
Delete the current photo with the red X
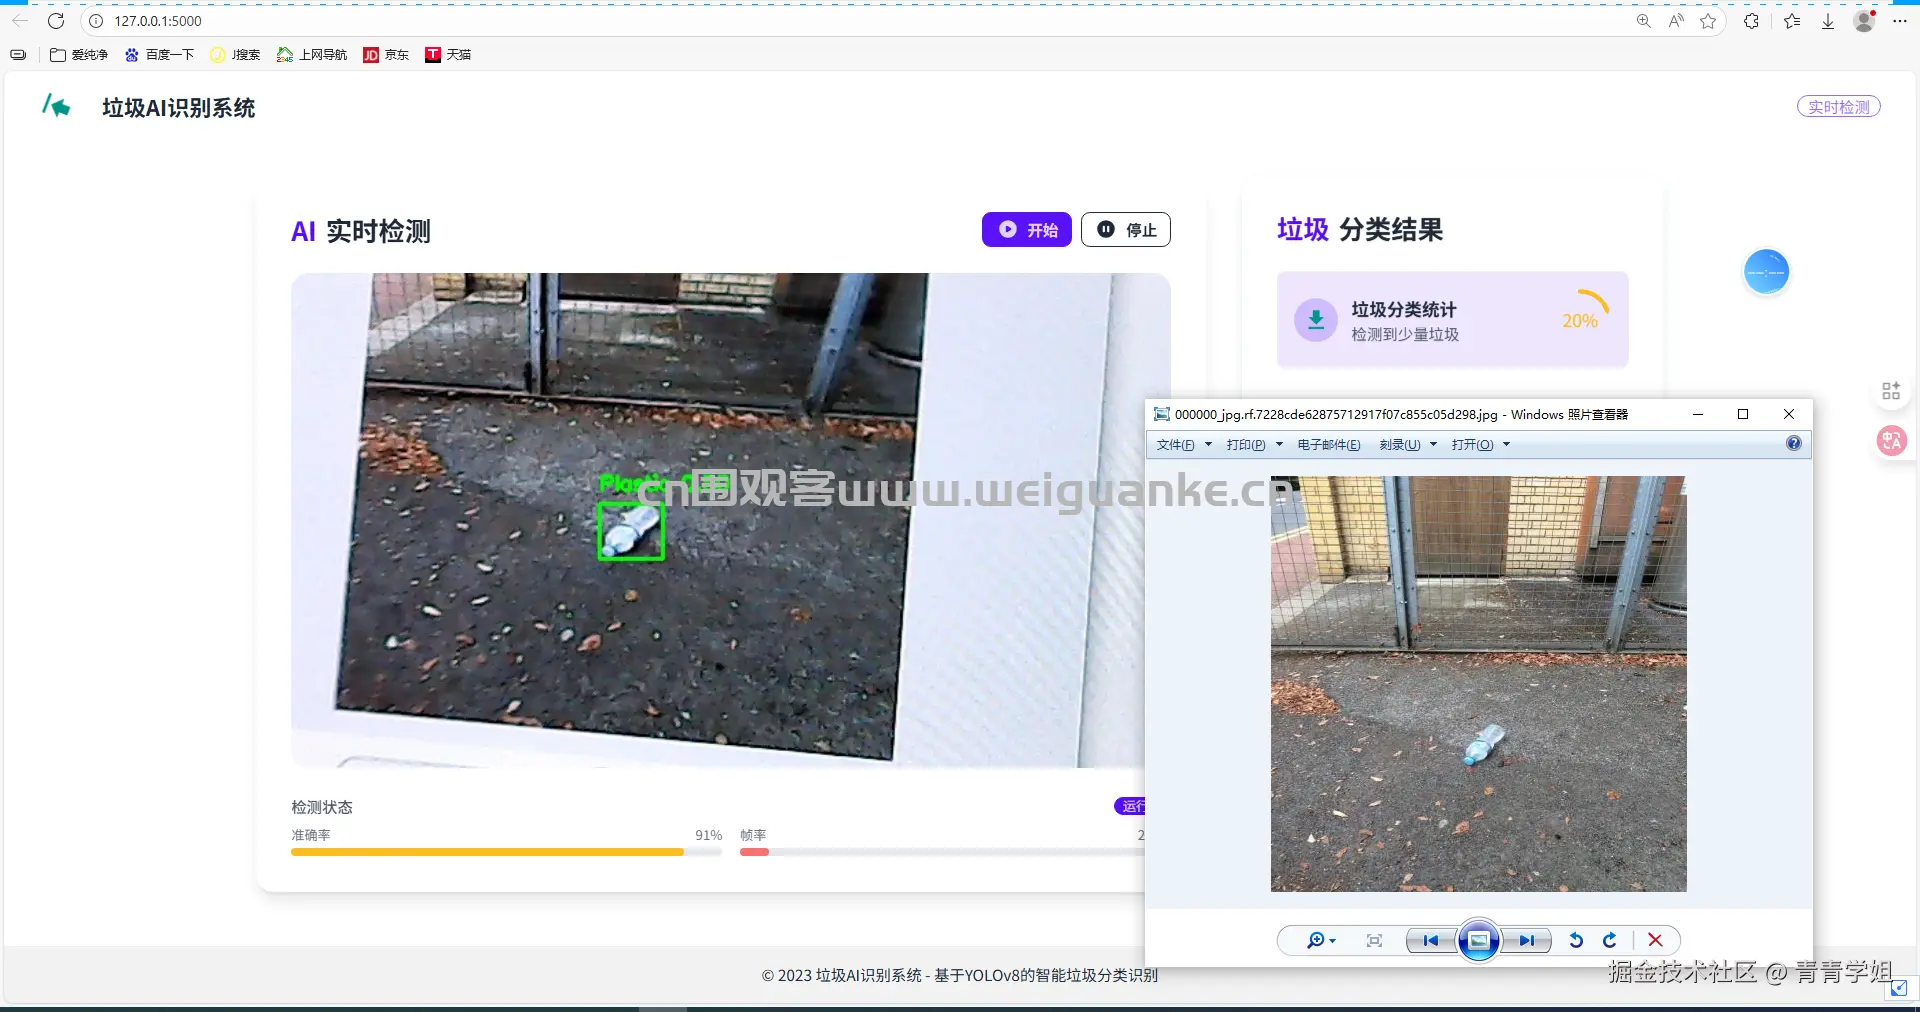point(1655,940)
